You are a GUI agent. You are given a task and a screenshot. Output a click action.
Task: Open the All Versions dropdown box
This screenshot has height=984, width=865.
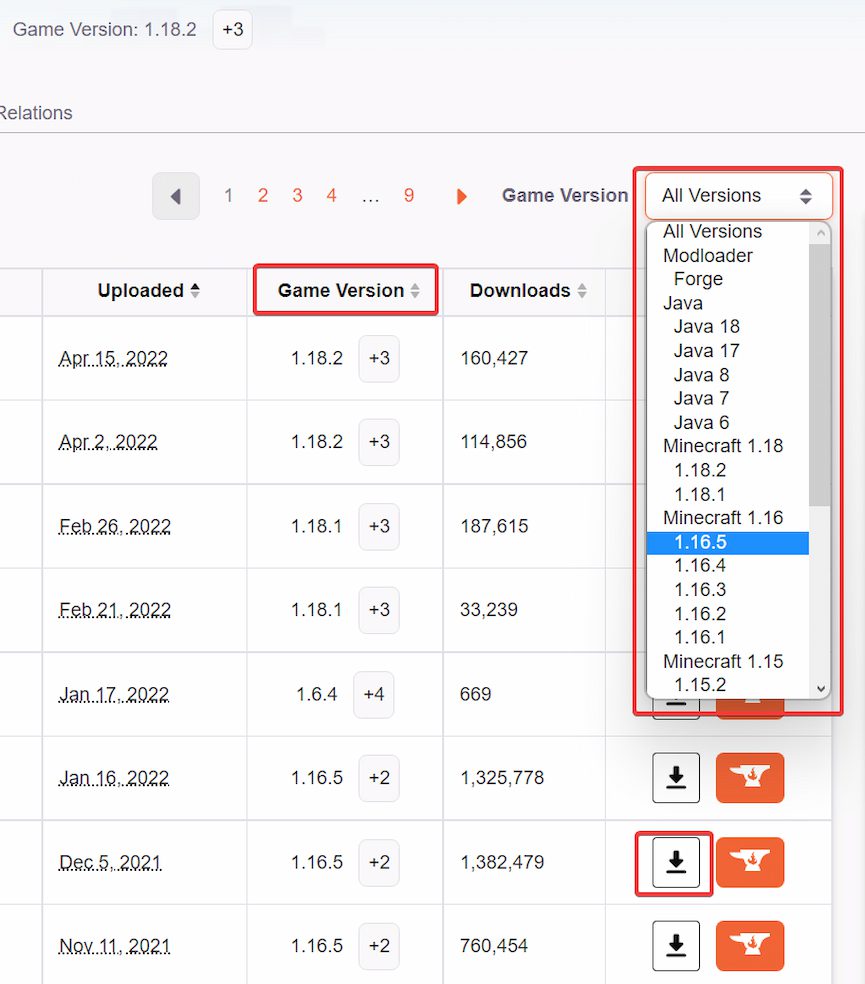point(737,196)
